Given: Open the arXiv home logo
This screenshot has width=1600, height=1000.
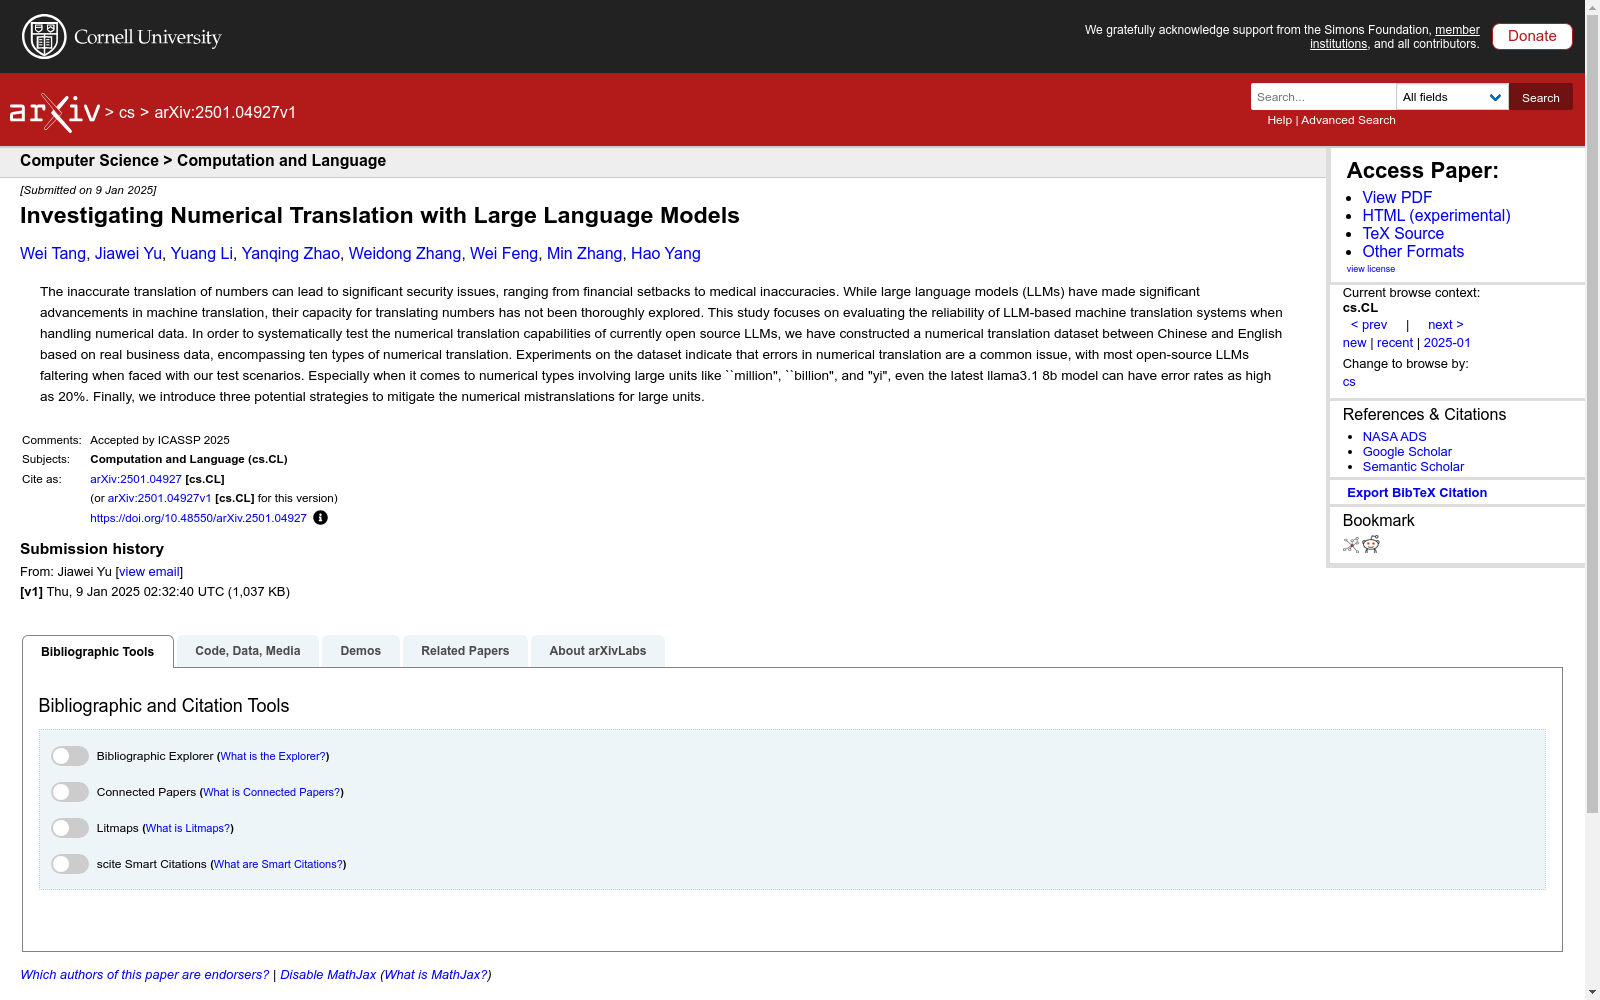Looking at the screenshot, I should coord(55,113).
